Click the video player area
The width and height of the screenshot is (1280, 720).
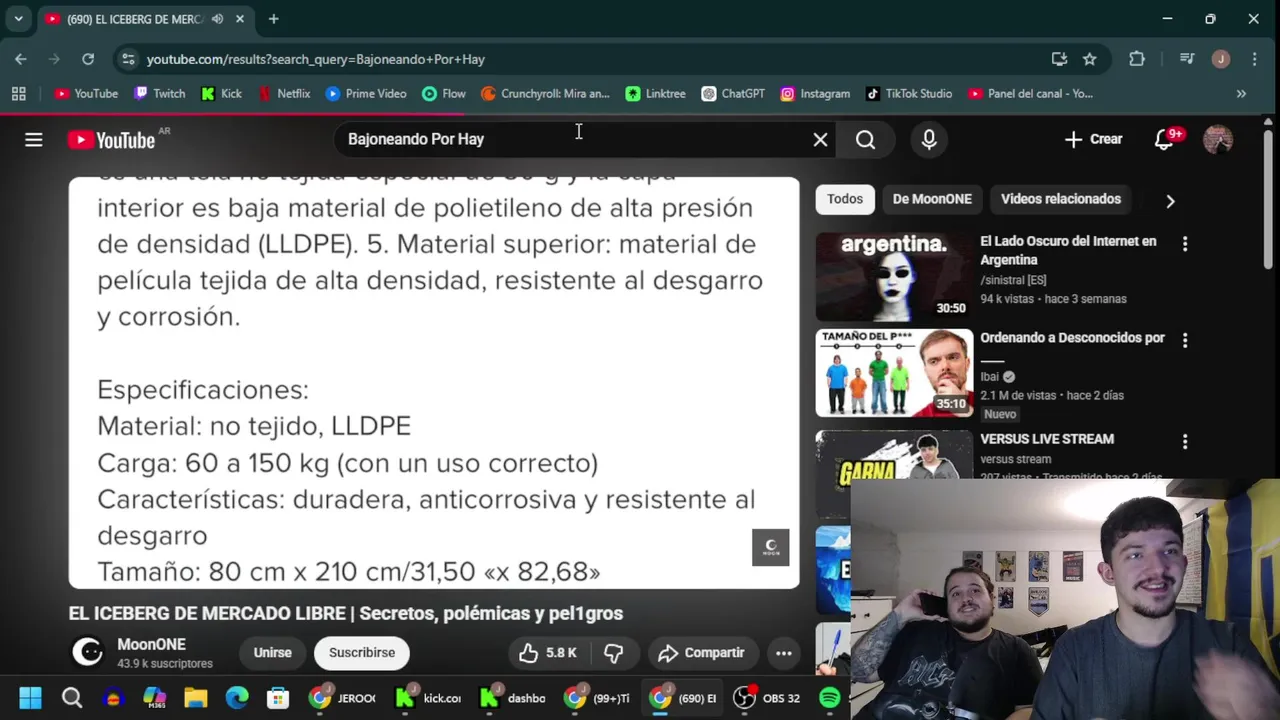coord(434,383)
